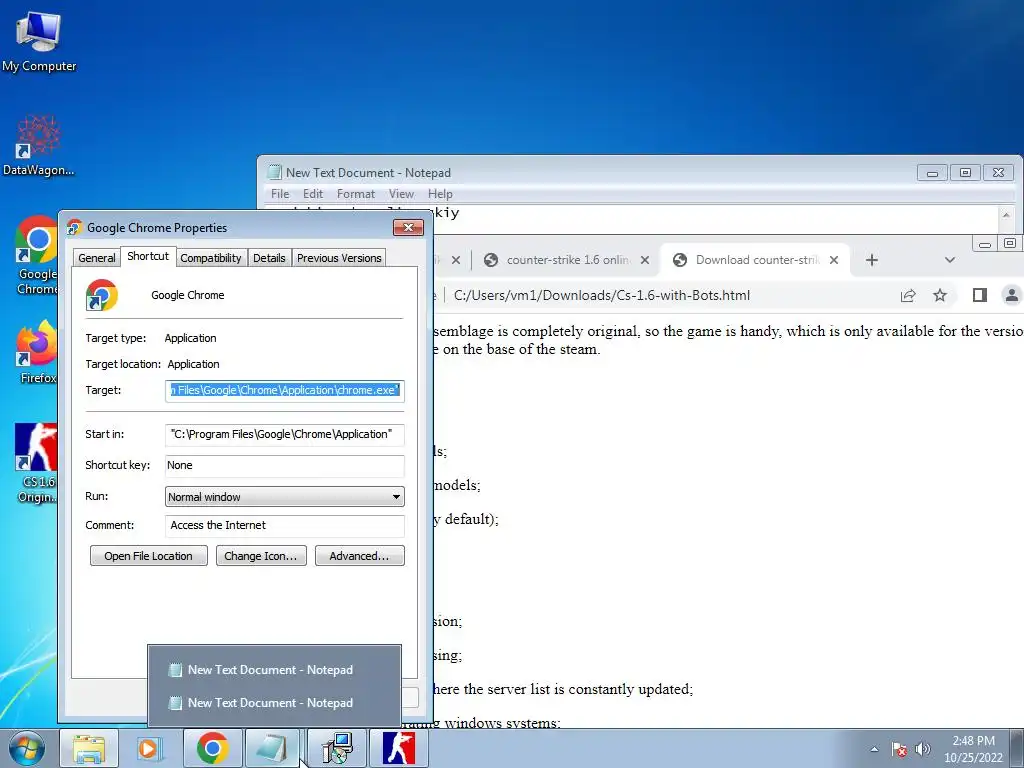
Task: Open a new Chrome tab
Action: click(872, 260)
